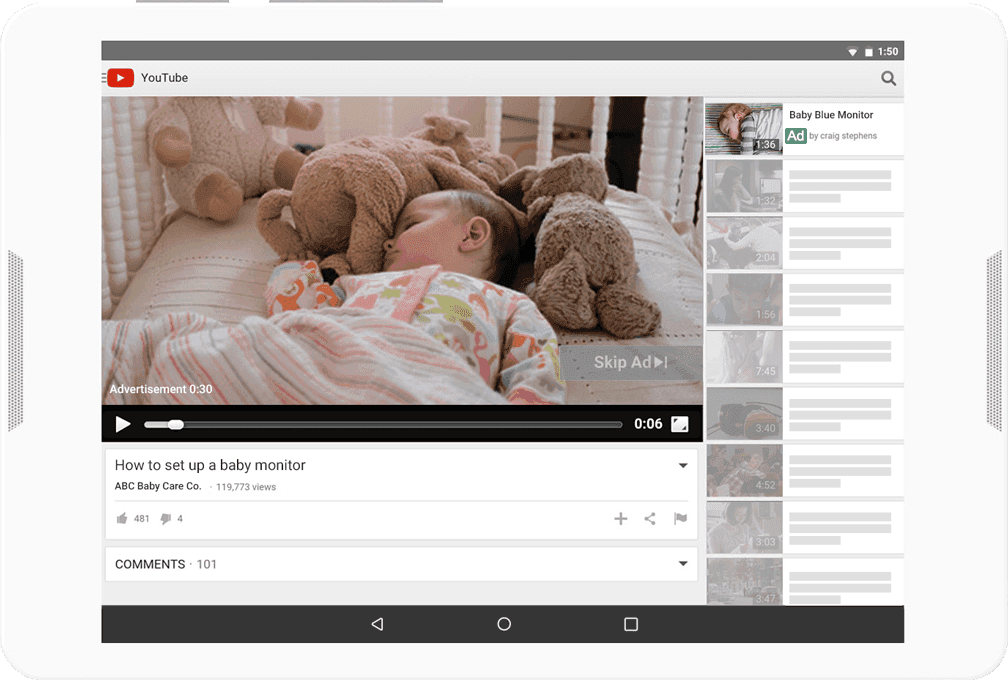The image size is (1008, 680).
Task: Open the search magnifier icon
Action: coord(888,79)
